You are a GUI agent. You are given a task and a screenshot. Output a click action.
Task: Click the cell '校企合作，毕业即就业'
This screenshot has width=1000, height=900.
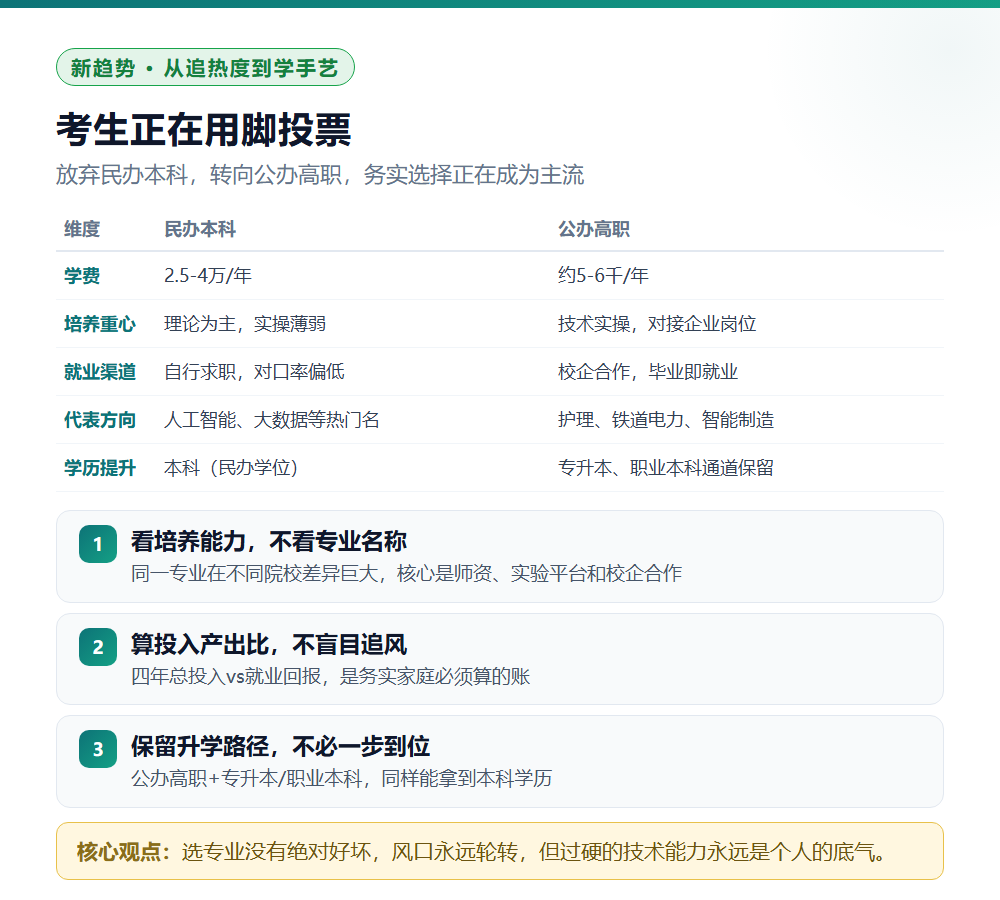[x=648, y=372]
